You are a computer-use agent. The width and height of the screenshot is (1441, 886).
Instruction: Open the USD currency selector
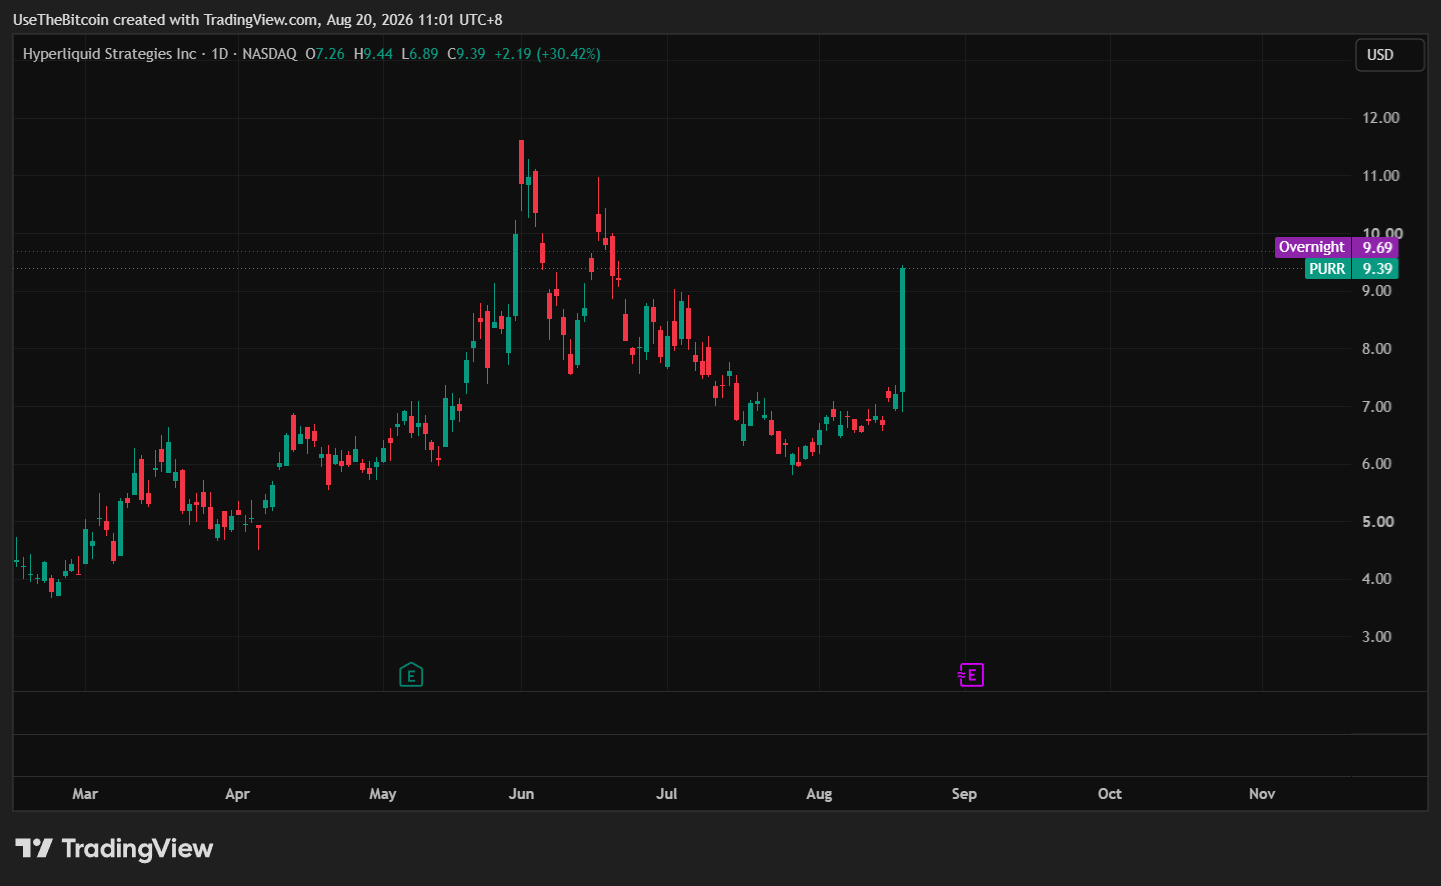pos(1389,55)
